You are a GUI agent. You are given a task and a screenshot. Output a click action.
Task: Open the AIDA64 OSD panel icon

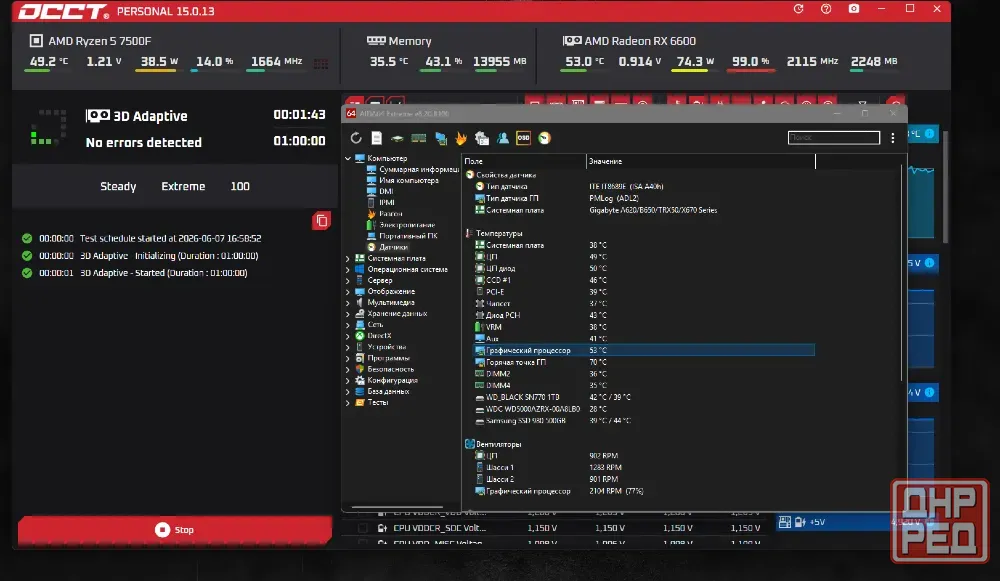pos(523,138)
